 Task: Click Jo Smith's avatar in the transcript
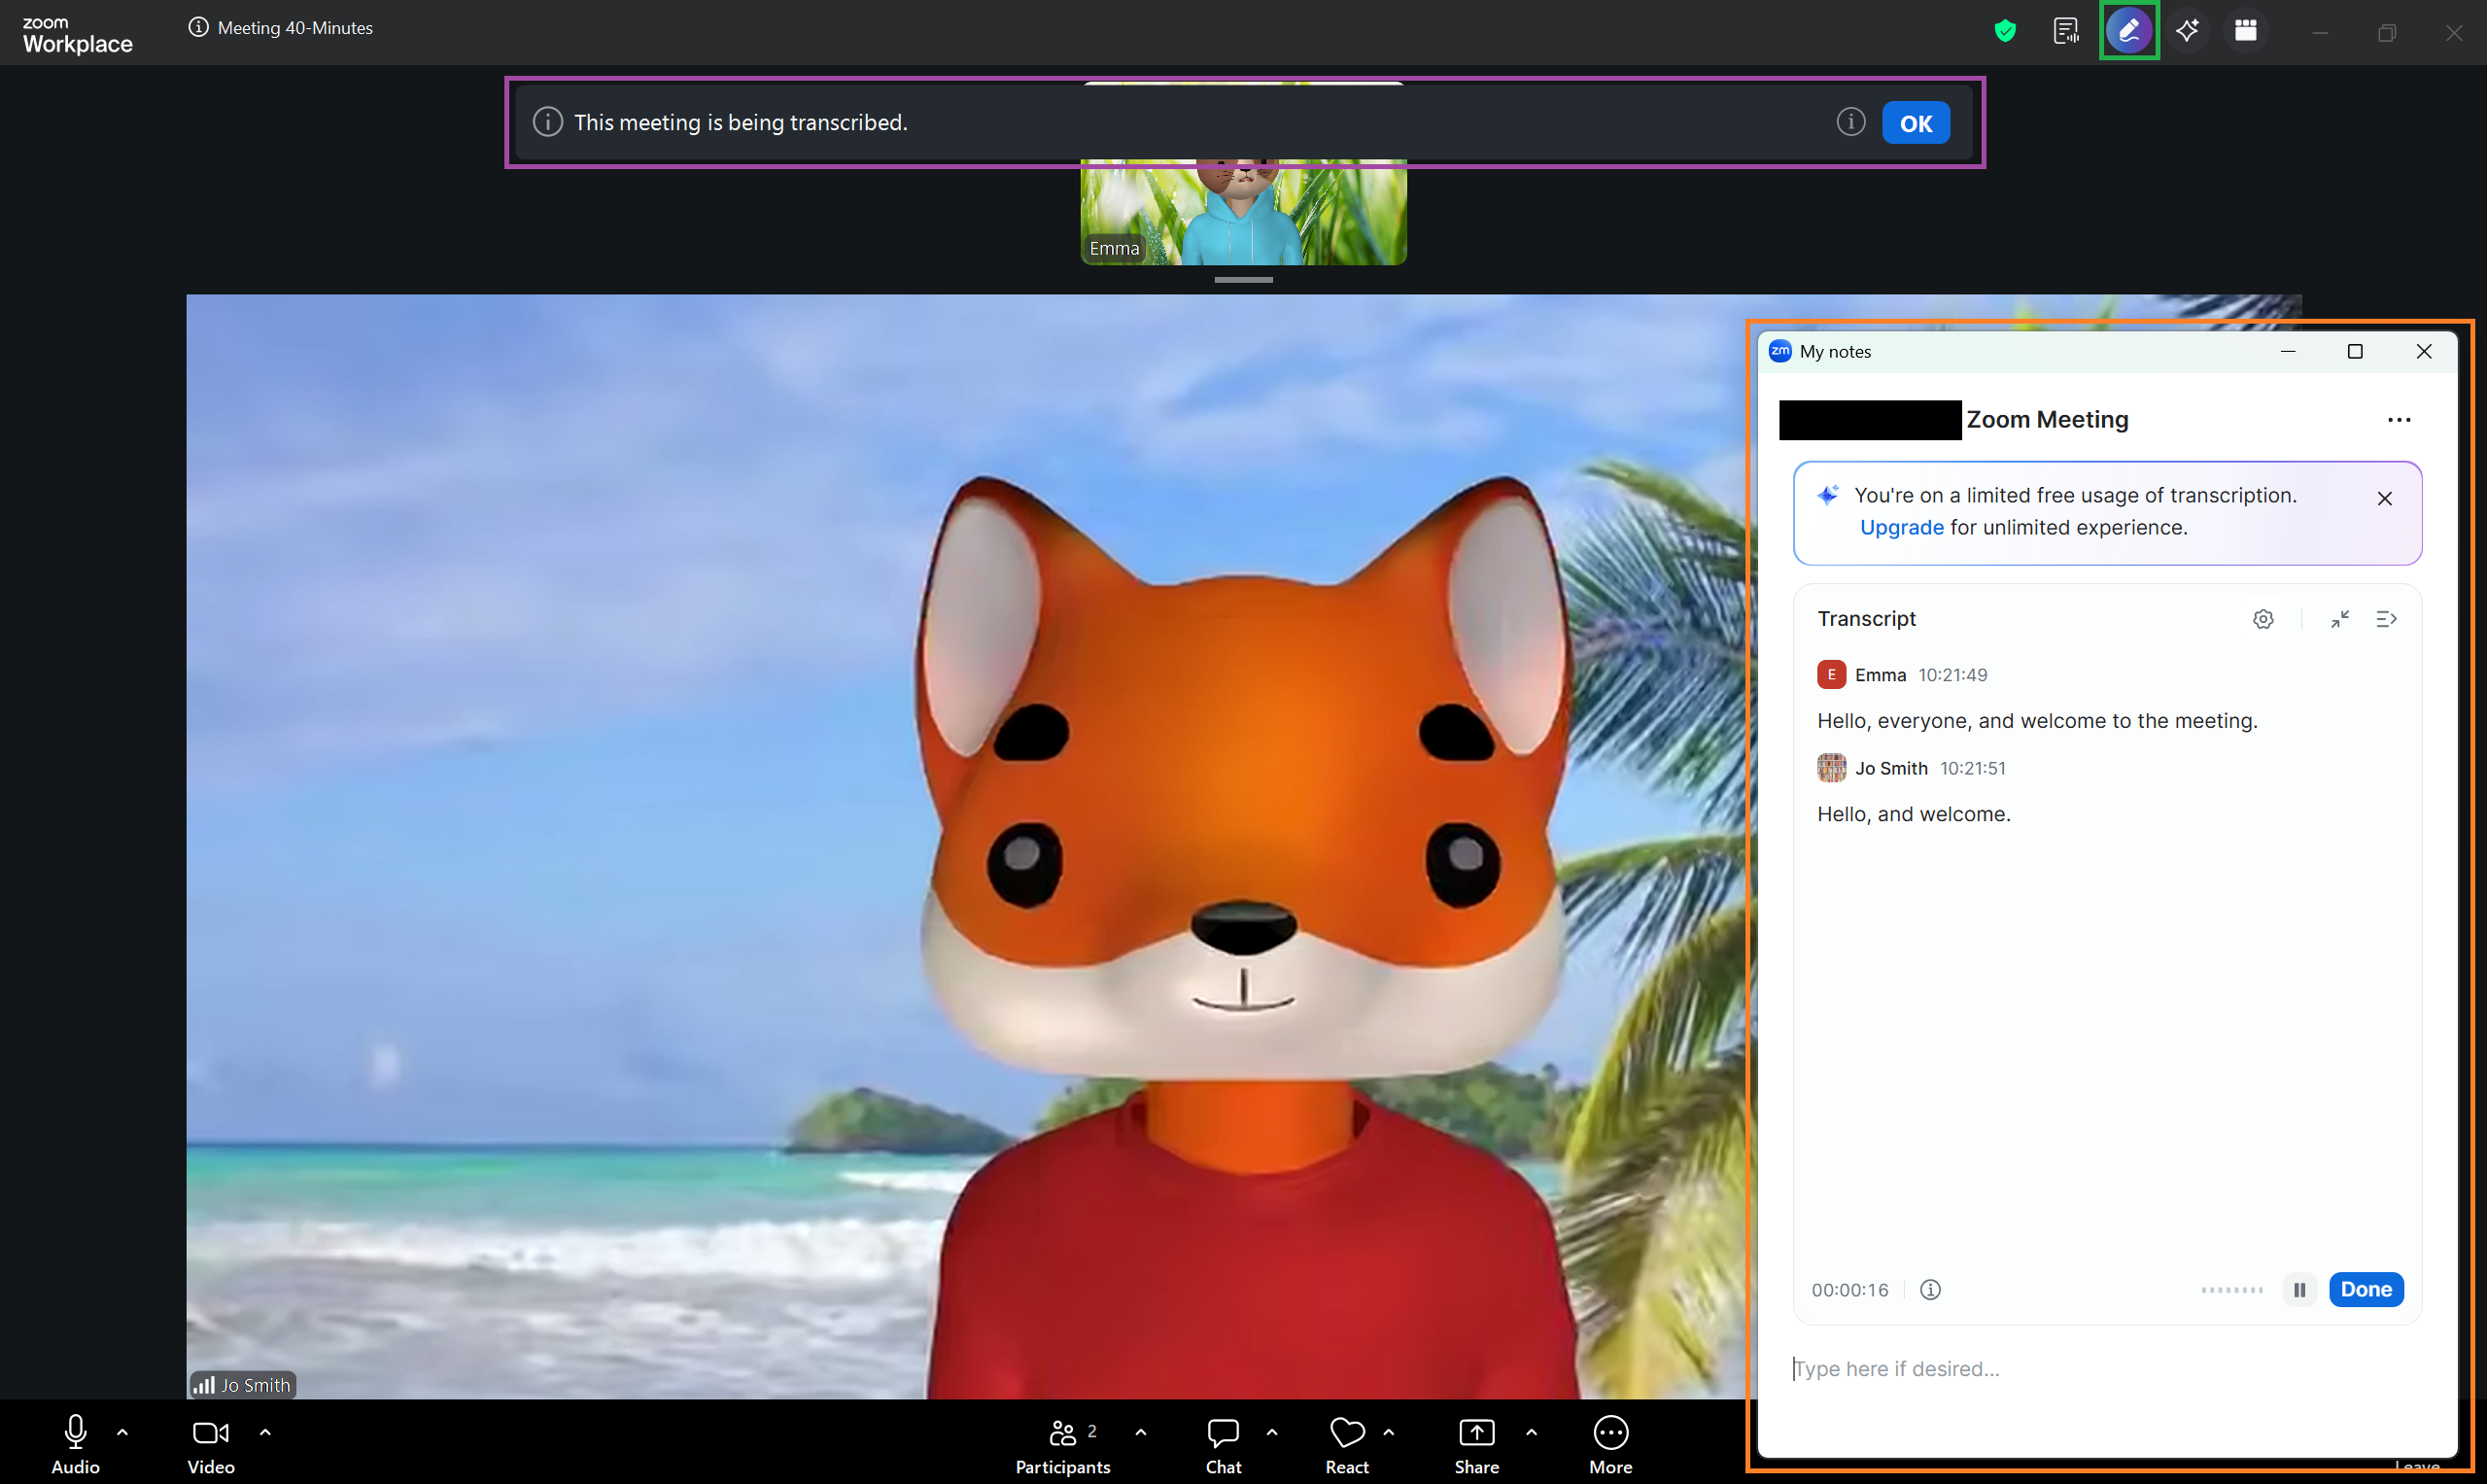coord(1831,768)
